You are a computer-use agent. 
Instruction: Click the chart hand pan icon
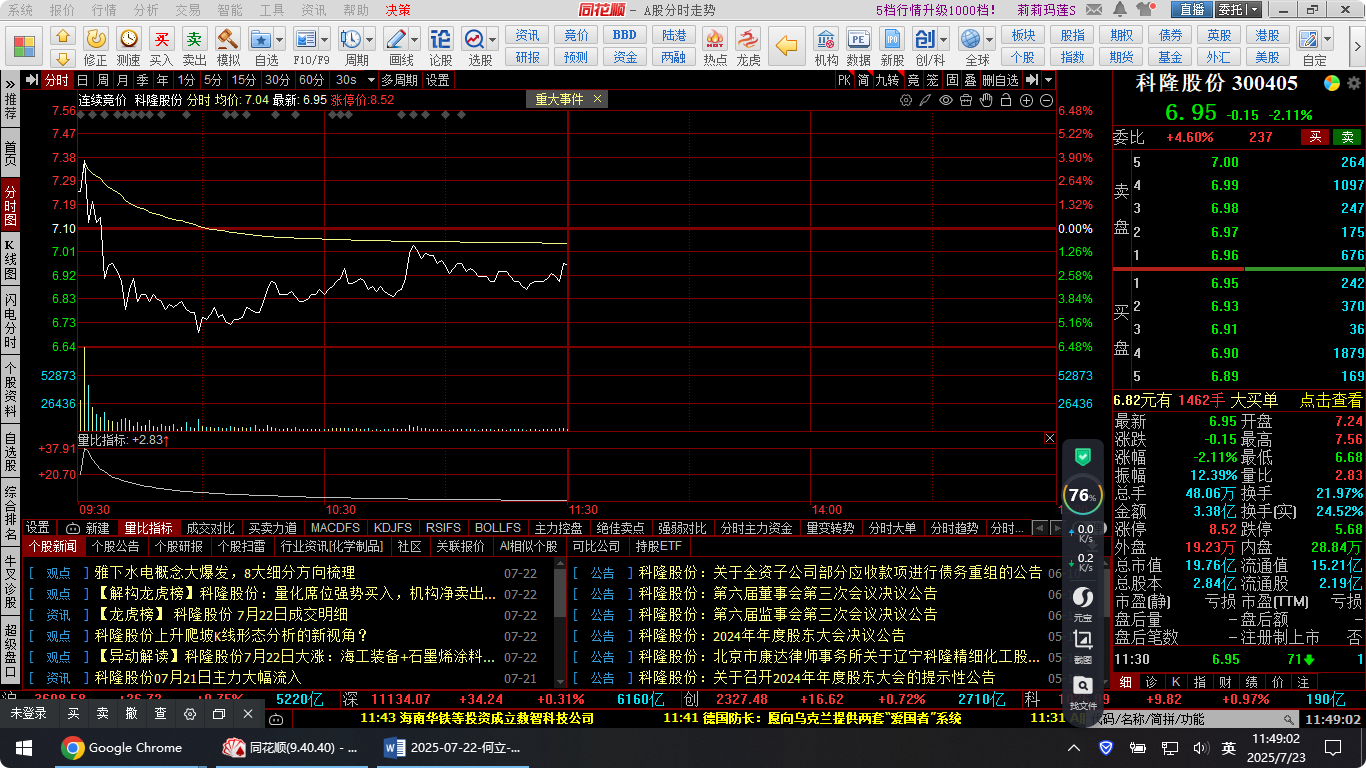pyautogui.click(x=986, y=100)
